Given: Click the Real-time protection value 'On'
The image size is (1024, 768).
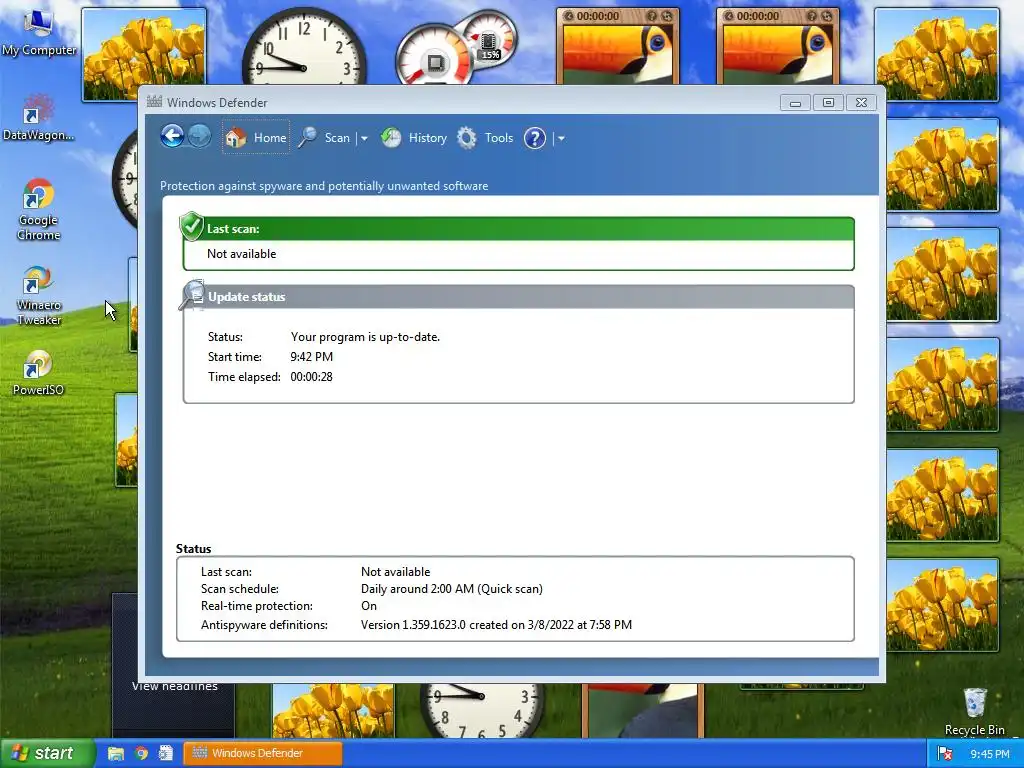Looking at the screenshot, I should tap(369, 606).
